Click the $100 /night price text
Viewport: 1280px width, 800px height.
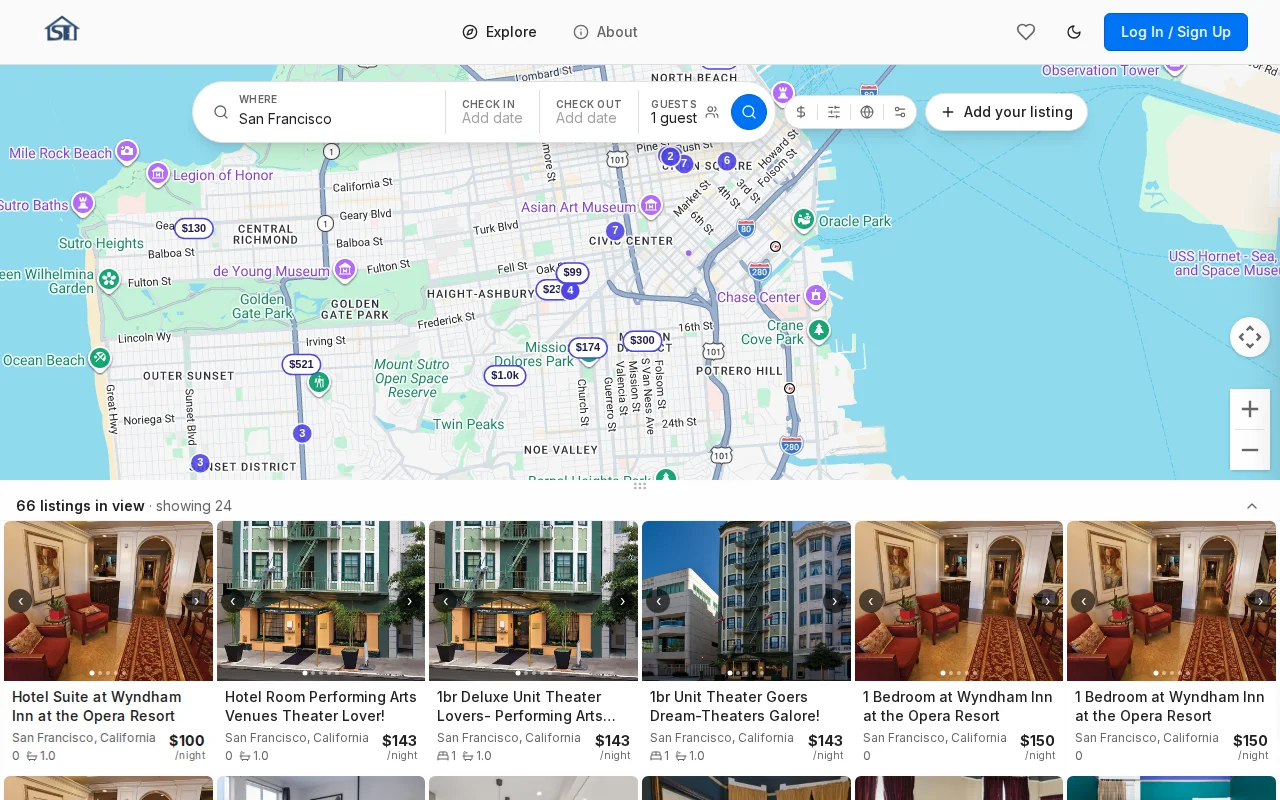(x=187, y=747)
